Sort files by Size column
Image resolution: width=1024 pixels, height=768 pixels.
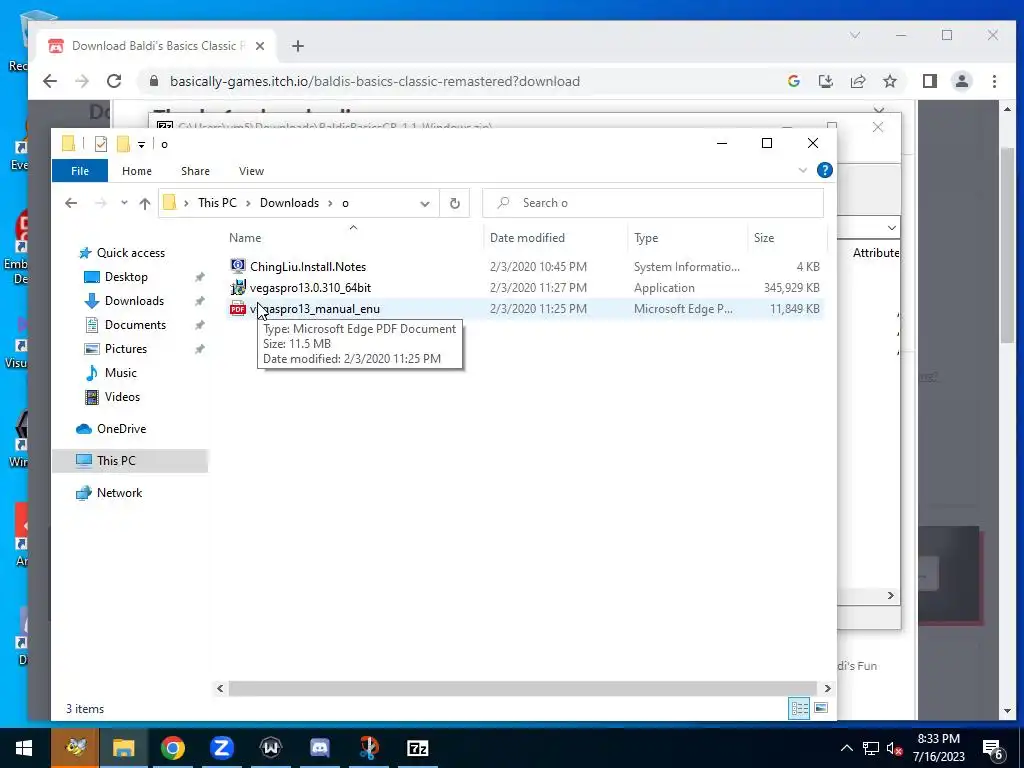764,238
